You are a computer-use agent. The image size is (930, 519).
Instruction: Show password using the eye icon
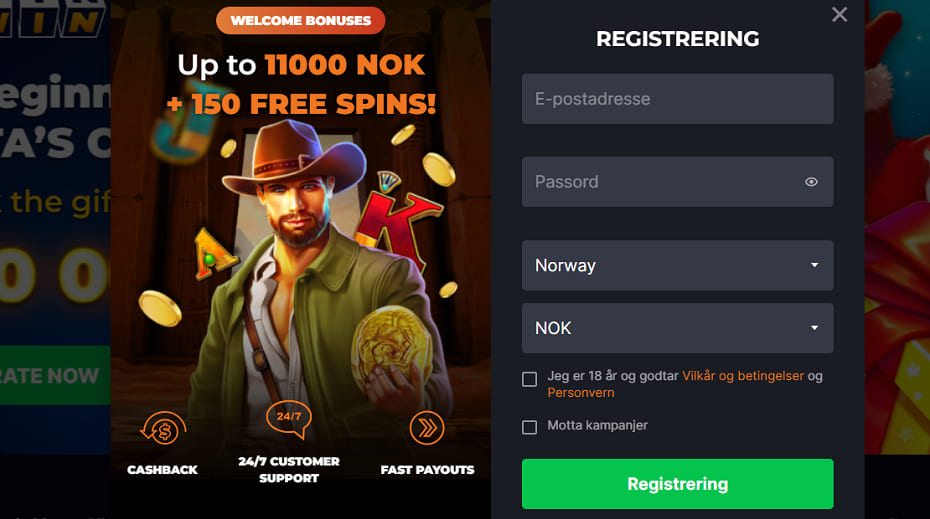(x=811, y=182)
